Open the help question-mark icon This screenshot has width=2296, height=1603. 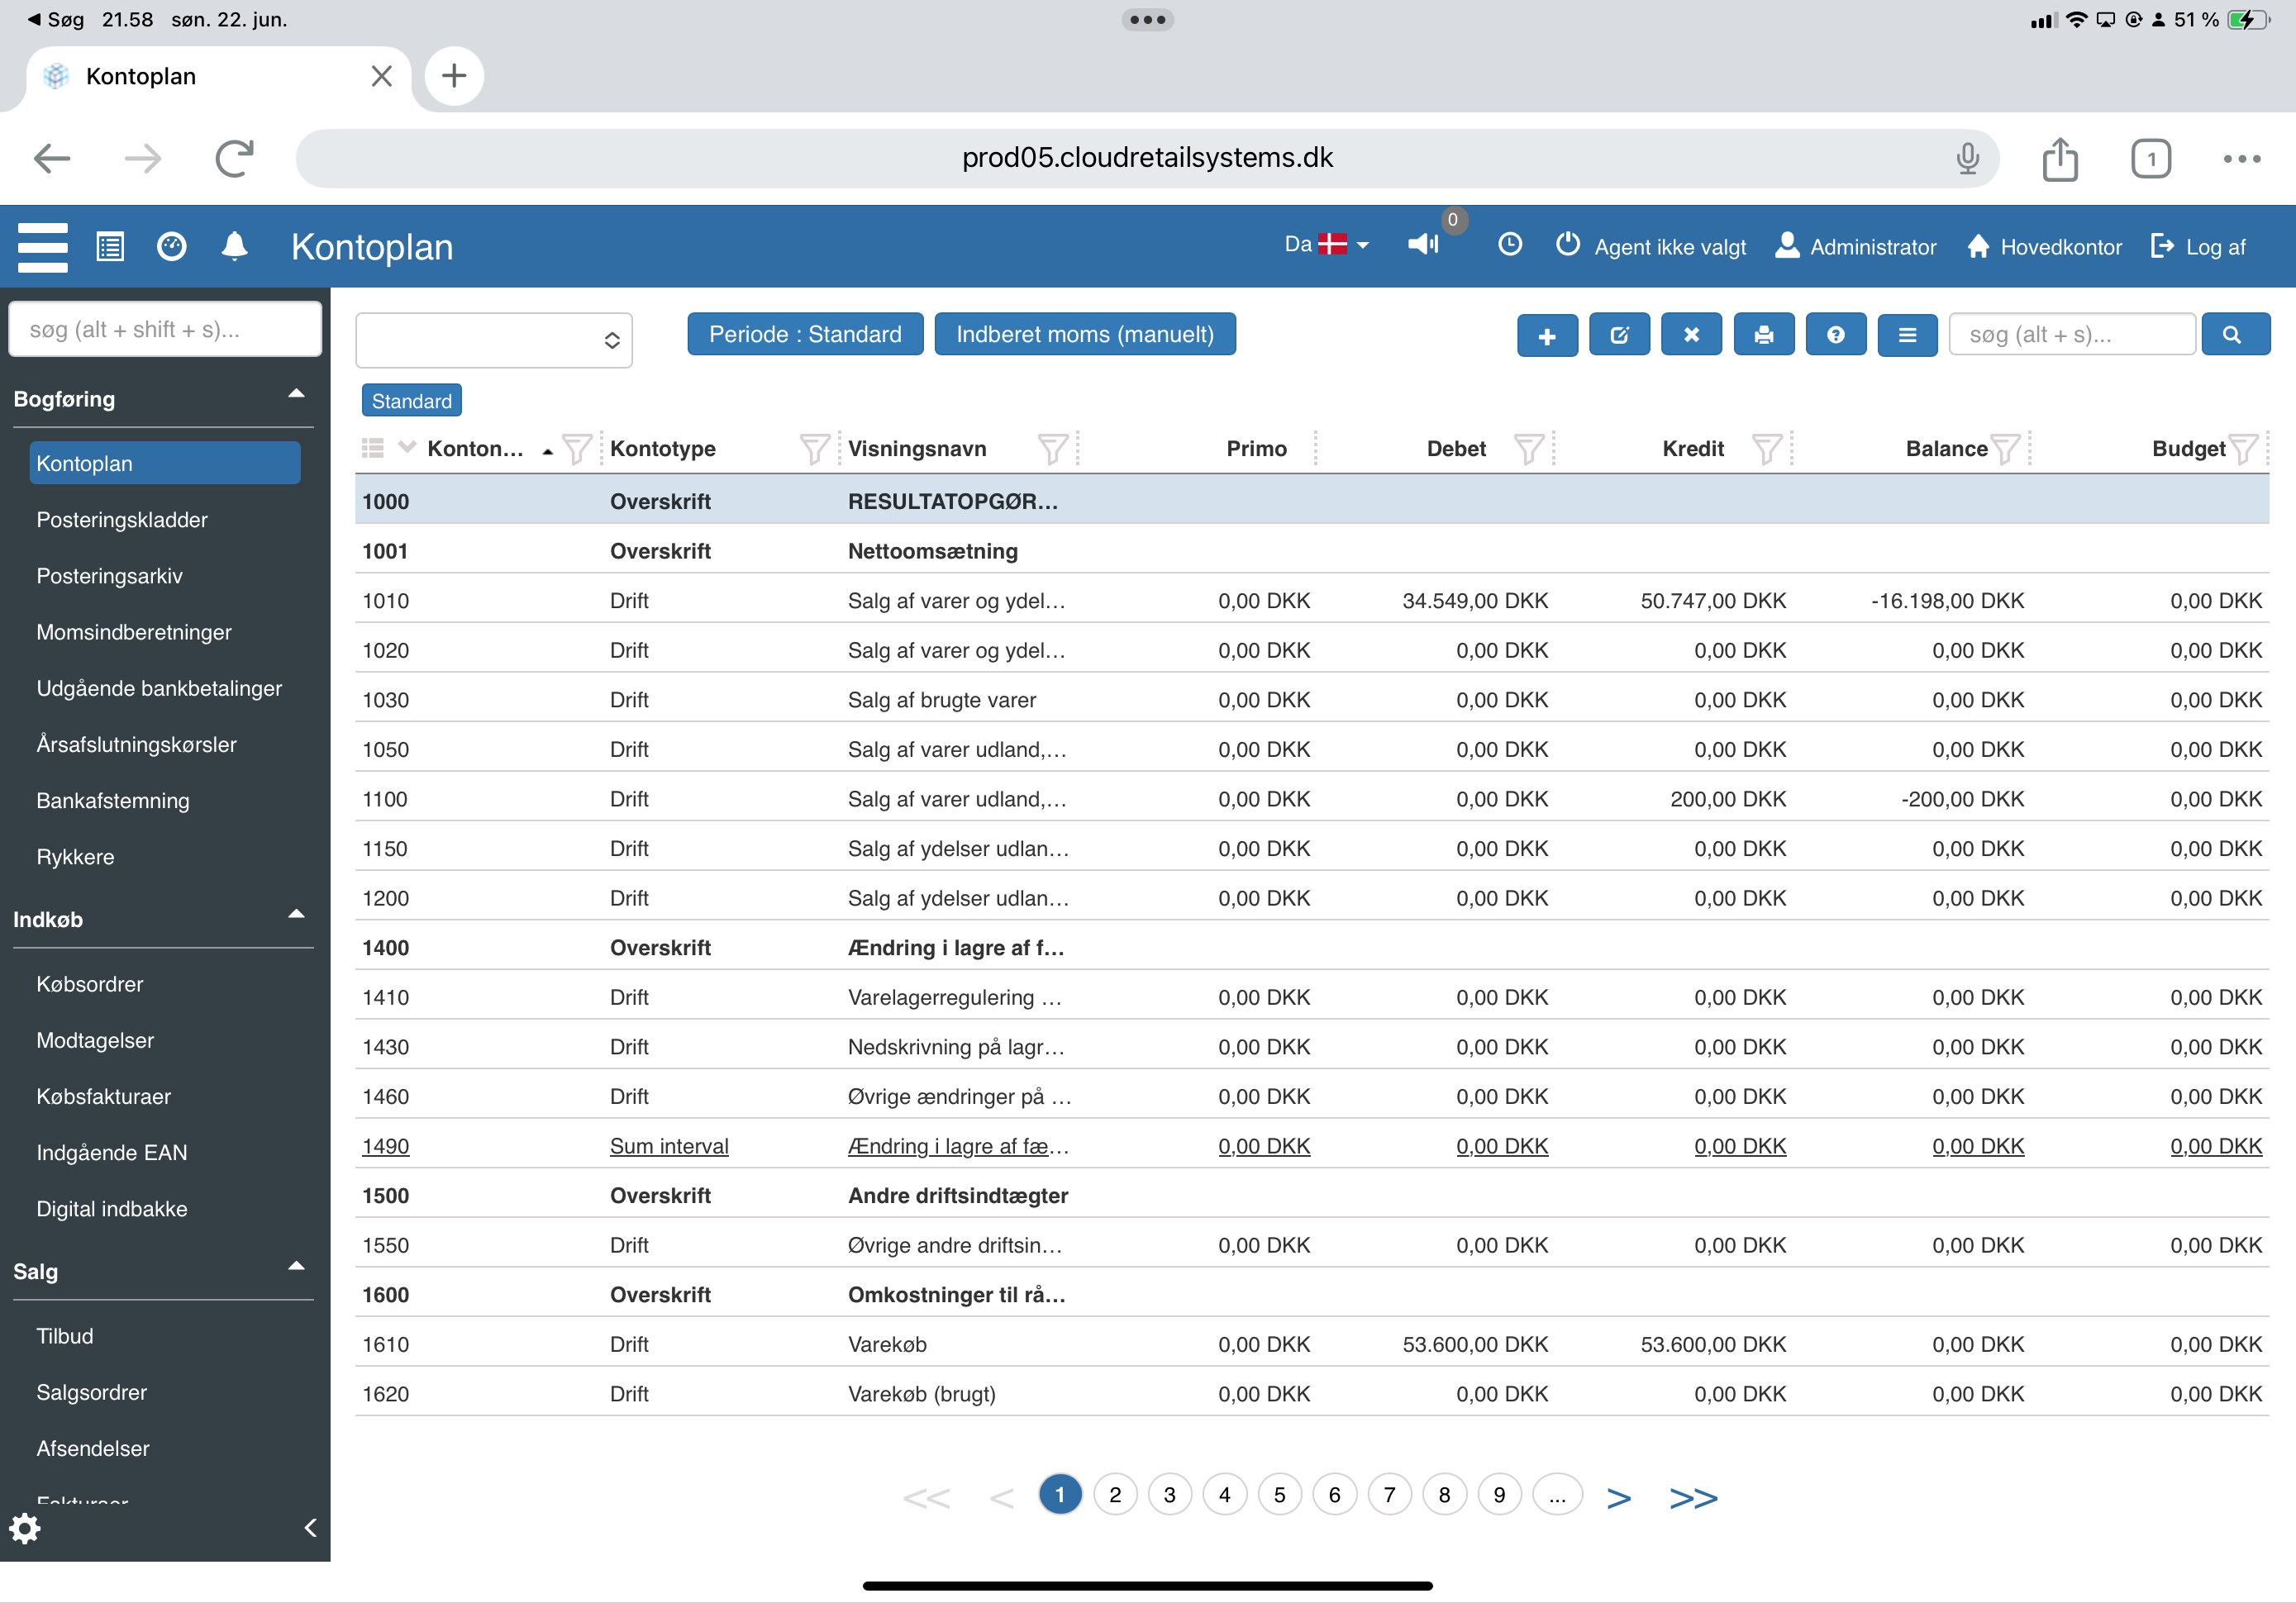(1835, 335)
